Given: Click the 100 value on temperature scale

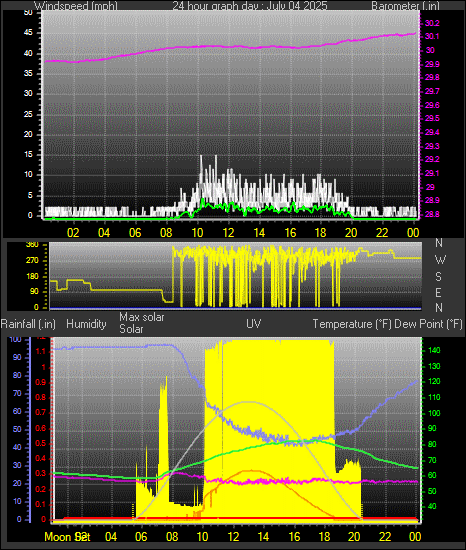Looking at the screenshot, I should click(434, 413).
